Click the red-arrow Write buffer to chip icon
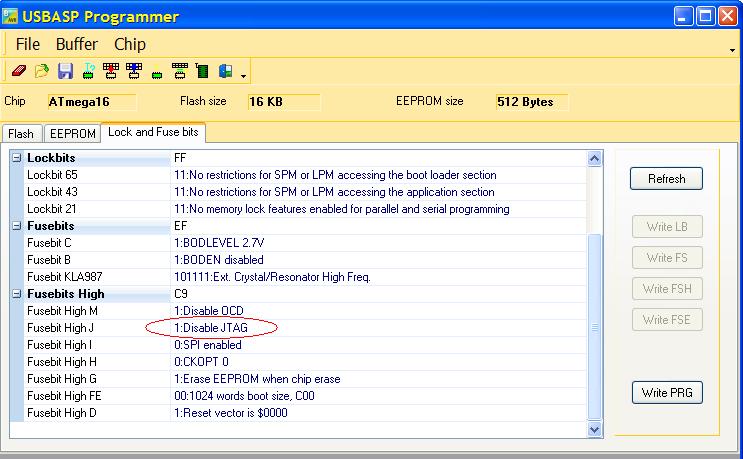 (x=111, y=71)
